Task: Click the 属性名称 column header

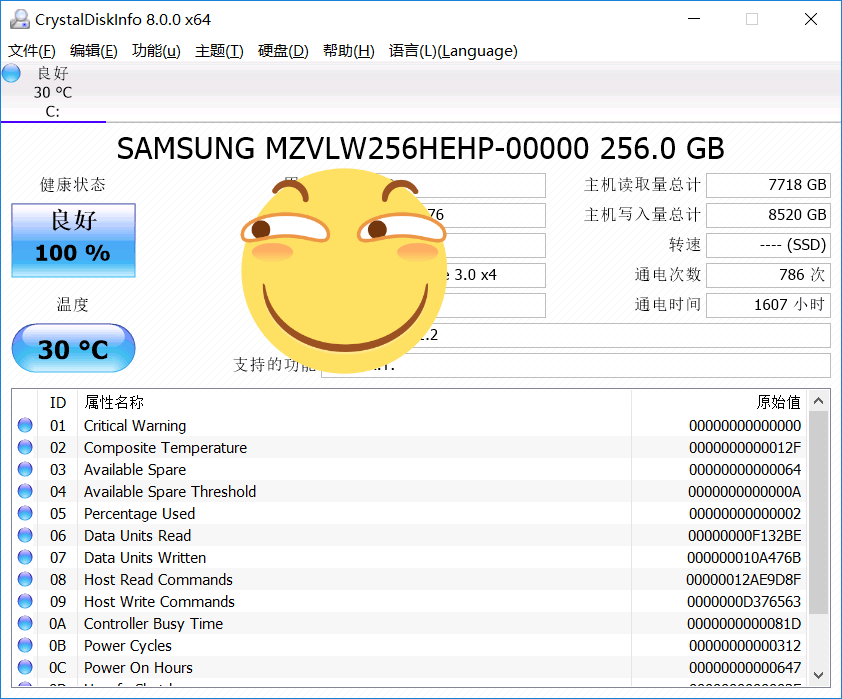Action: (354, 402)
